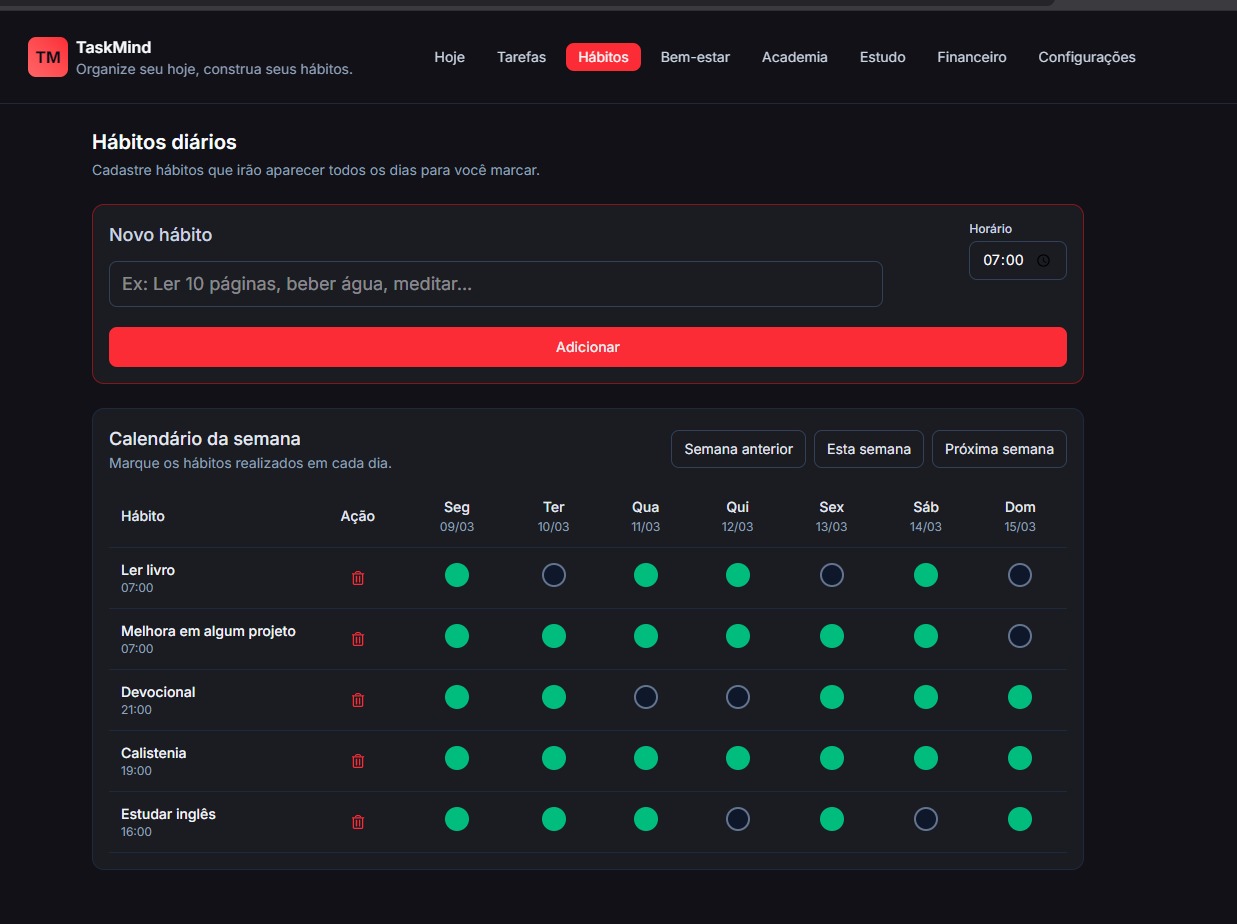This screenshot has height=924, width=1237.
Task: Switch to the Tarefas tab
Action: (x=521, y=57)
